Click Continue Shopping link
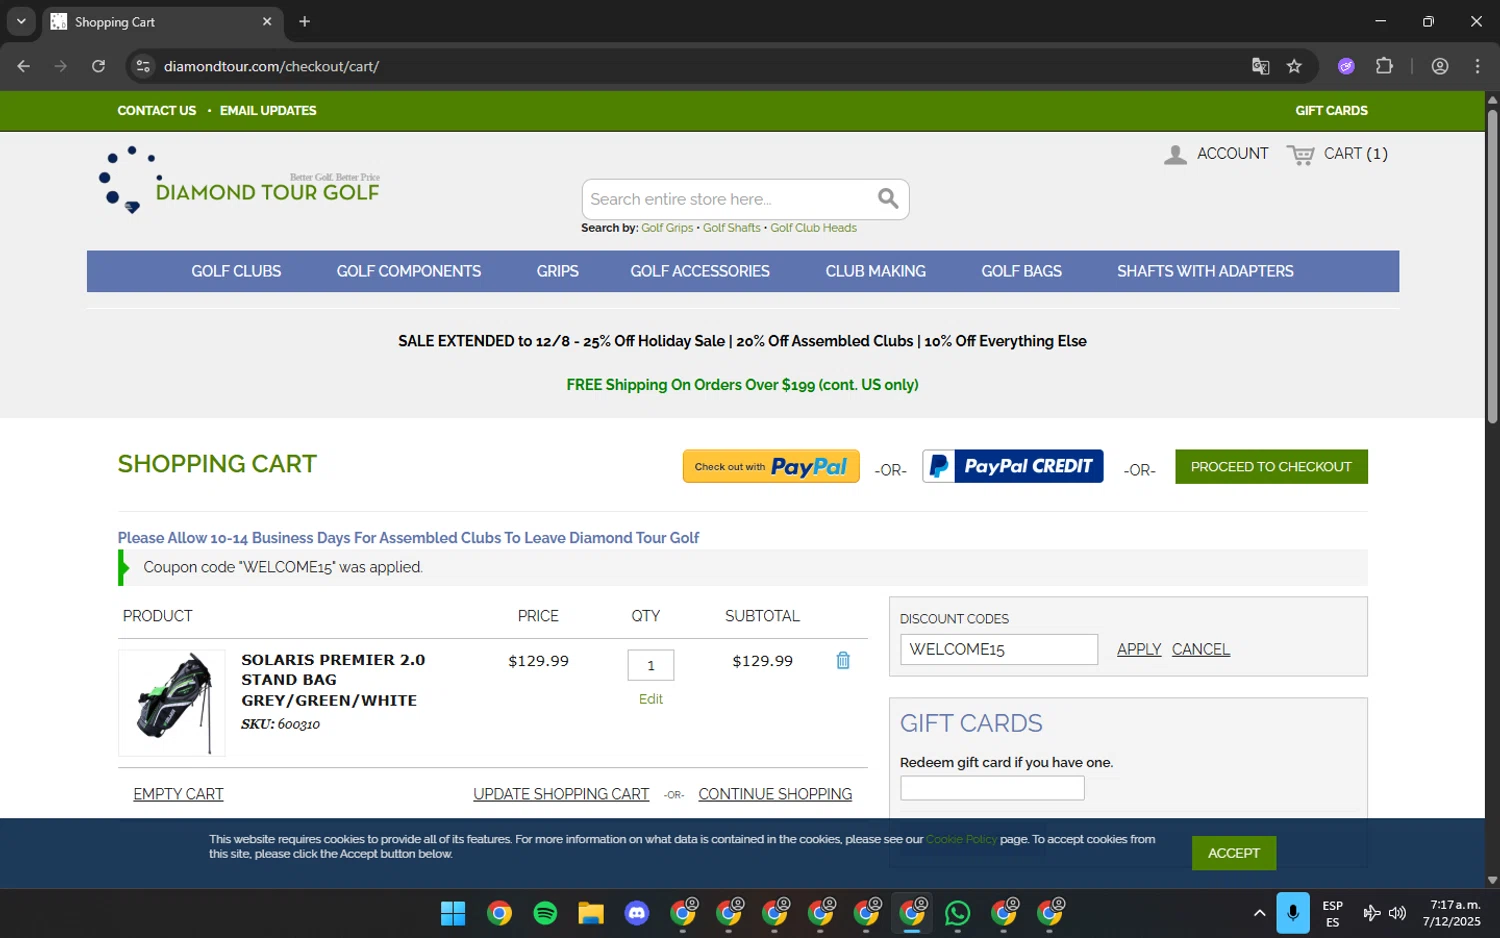 775,794
